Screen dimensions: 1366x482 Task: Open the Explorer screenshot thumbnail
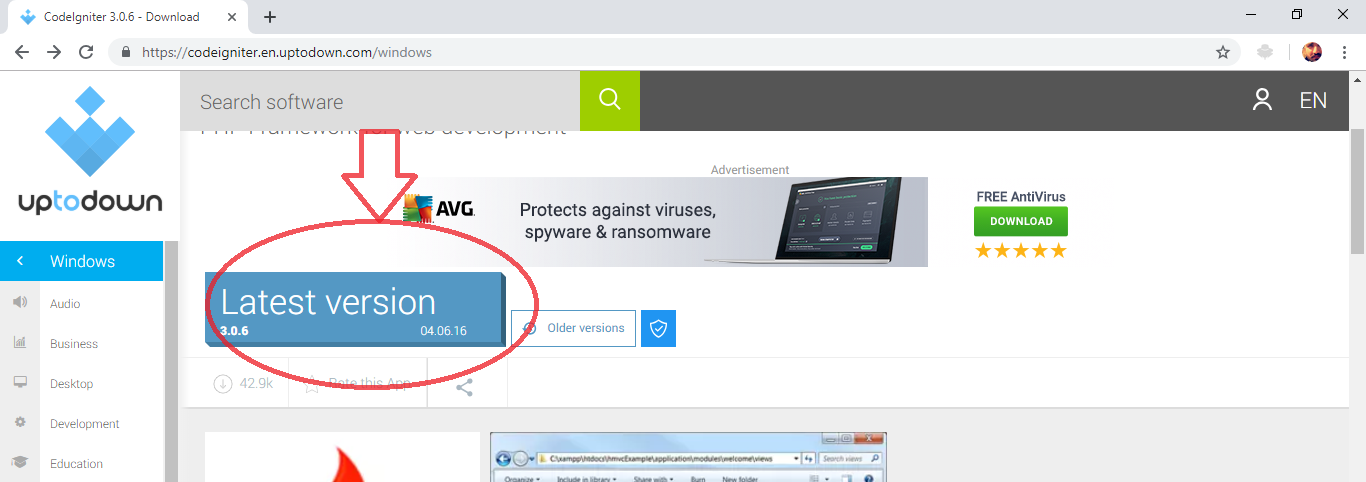(x=688, y=457)
